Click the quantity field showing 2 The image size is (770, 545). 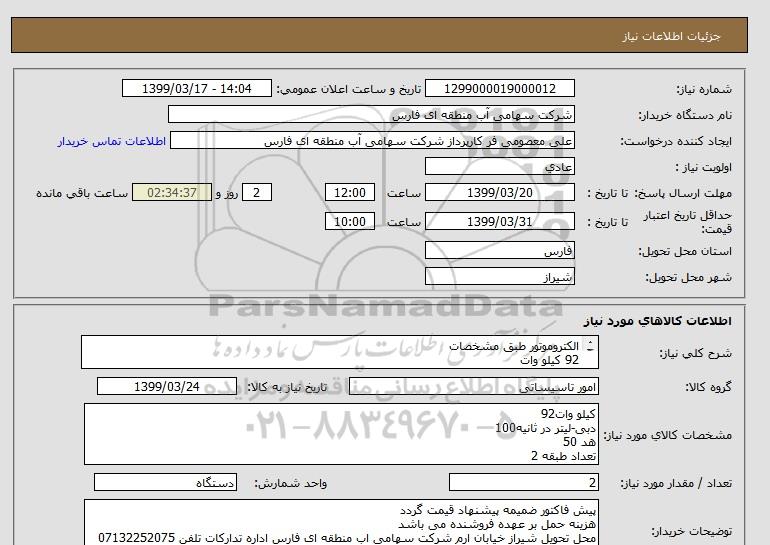523,483
